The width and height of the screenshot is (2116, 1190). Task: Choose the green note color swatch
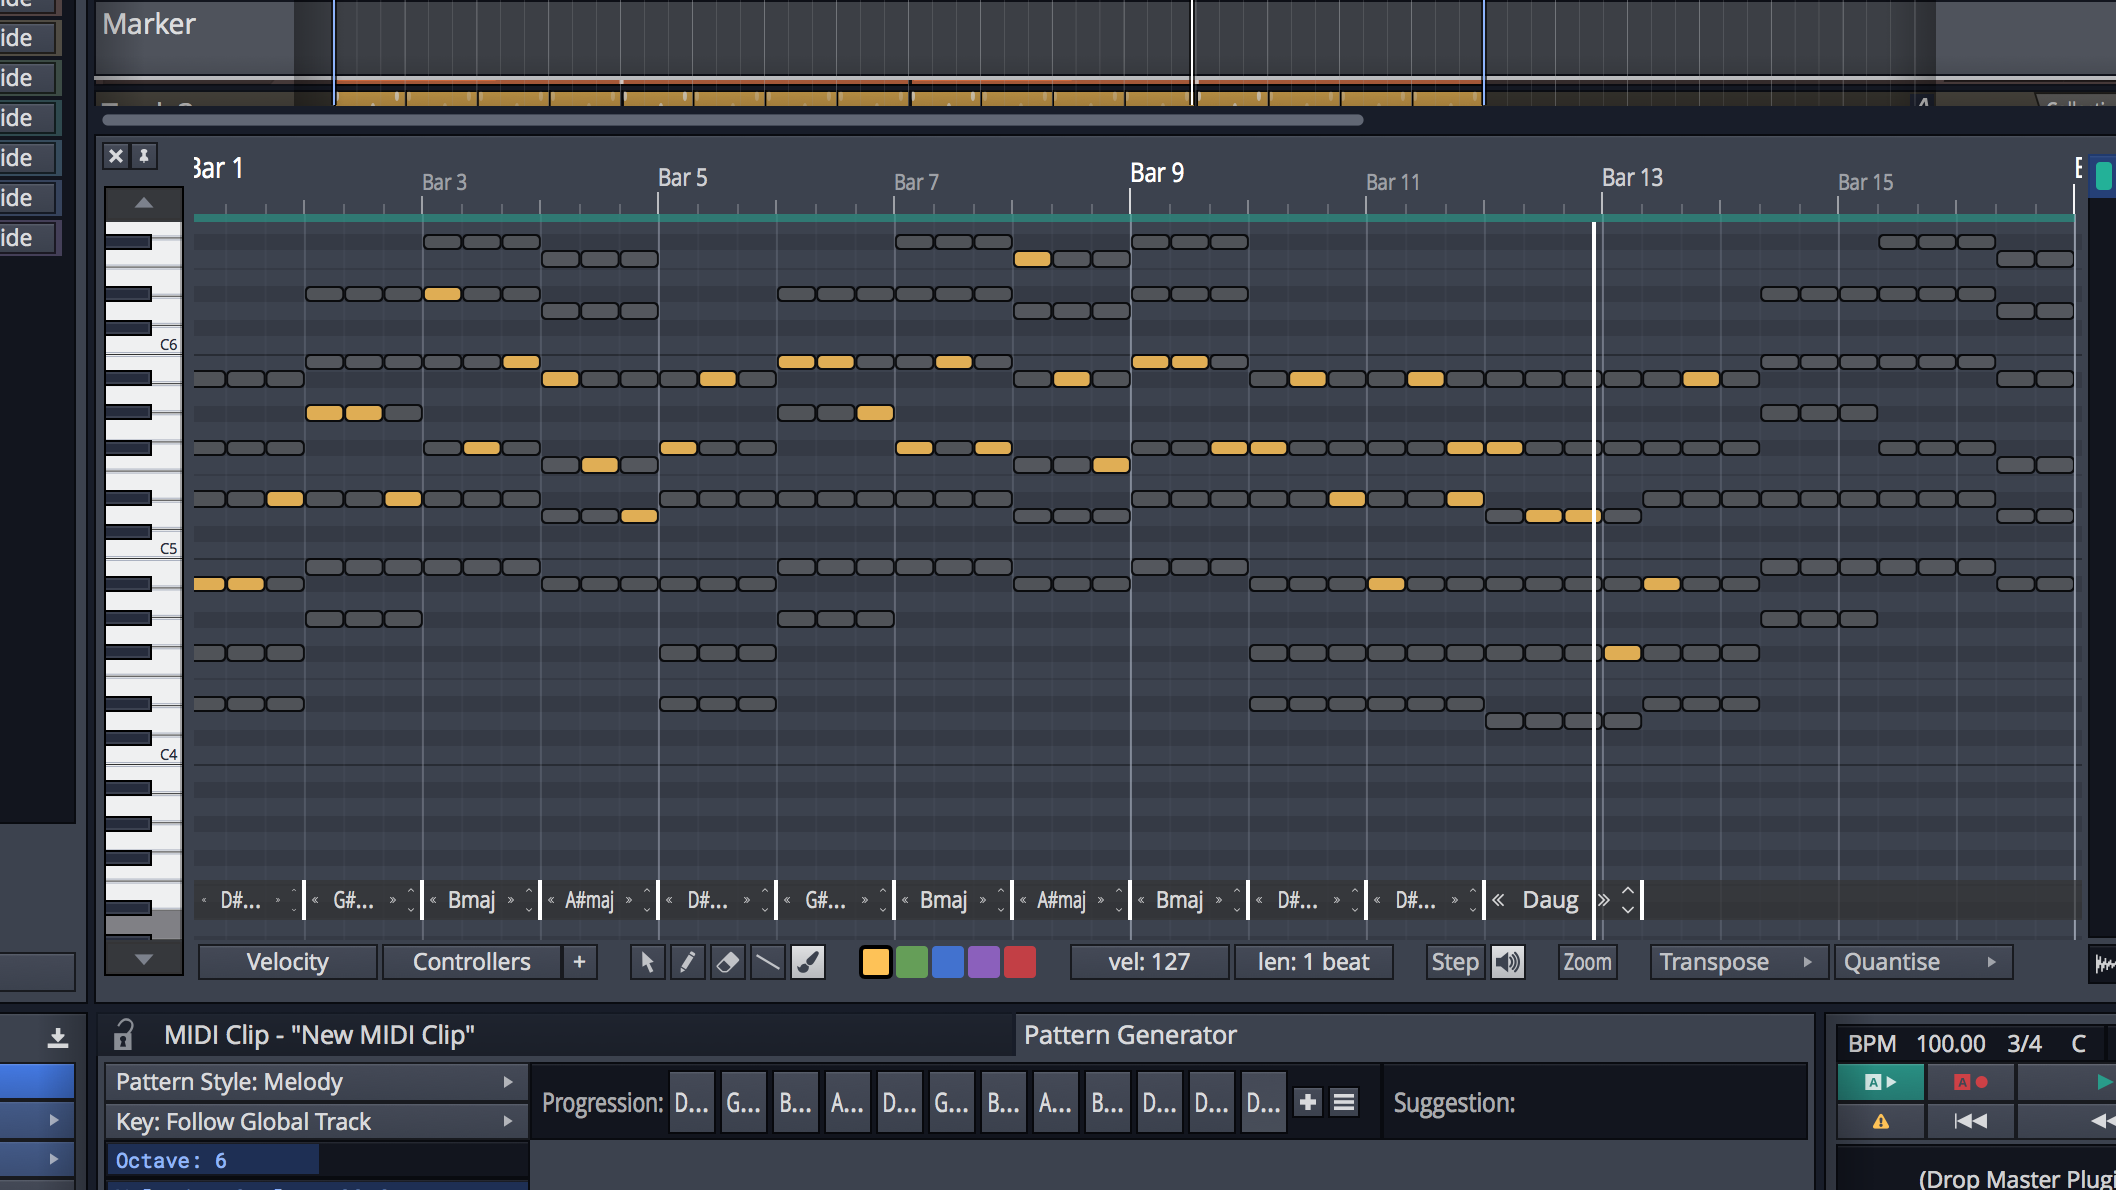coord(911,962)
